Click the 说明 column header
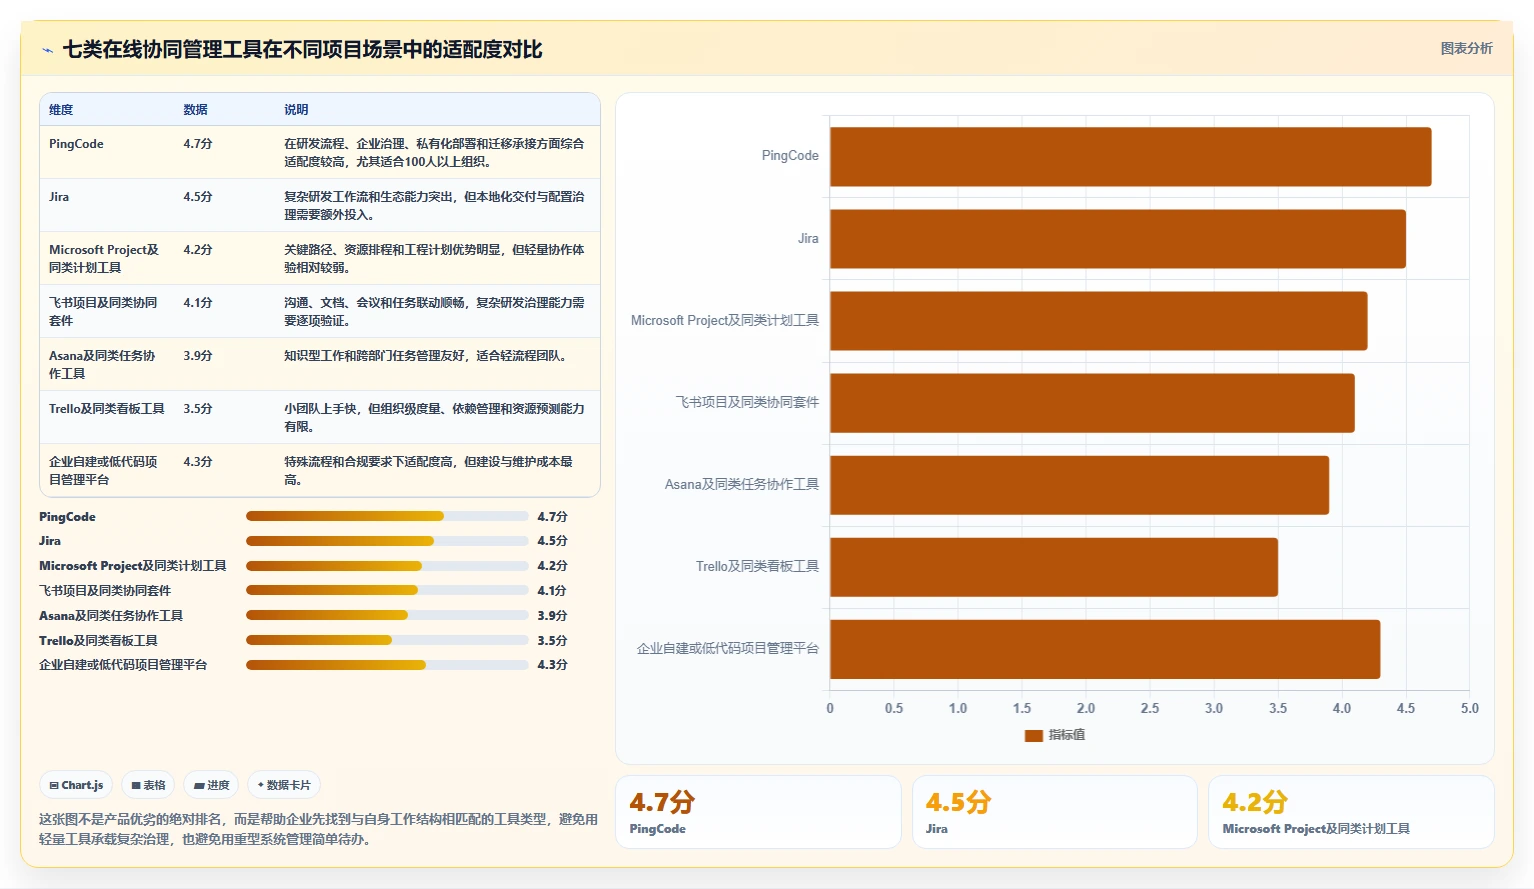Screen dimensions: 1534x889 click(x=296, y=110)
